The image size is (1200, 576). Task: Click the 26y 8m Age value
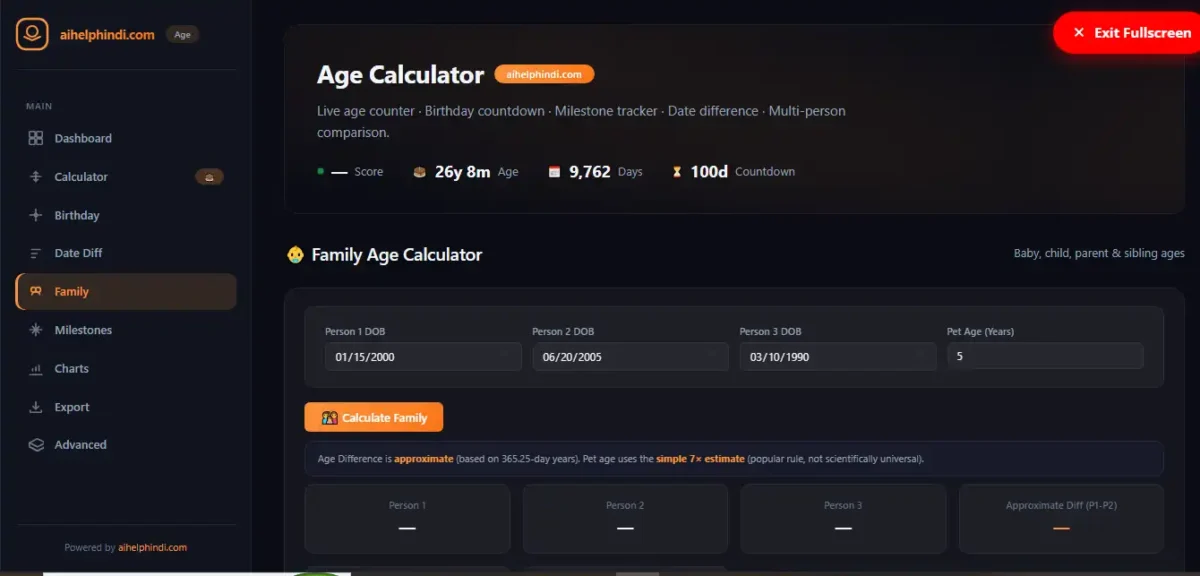(462, 172)
